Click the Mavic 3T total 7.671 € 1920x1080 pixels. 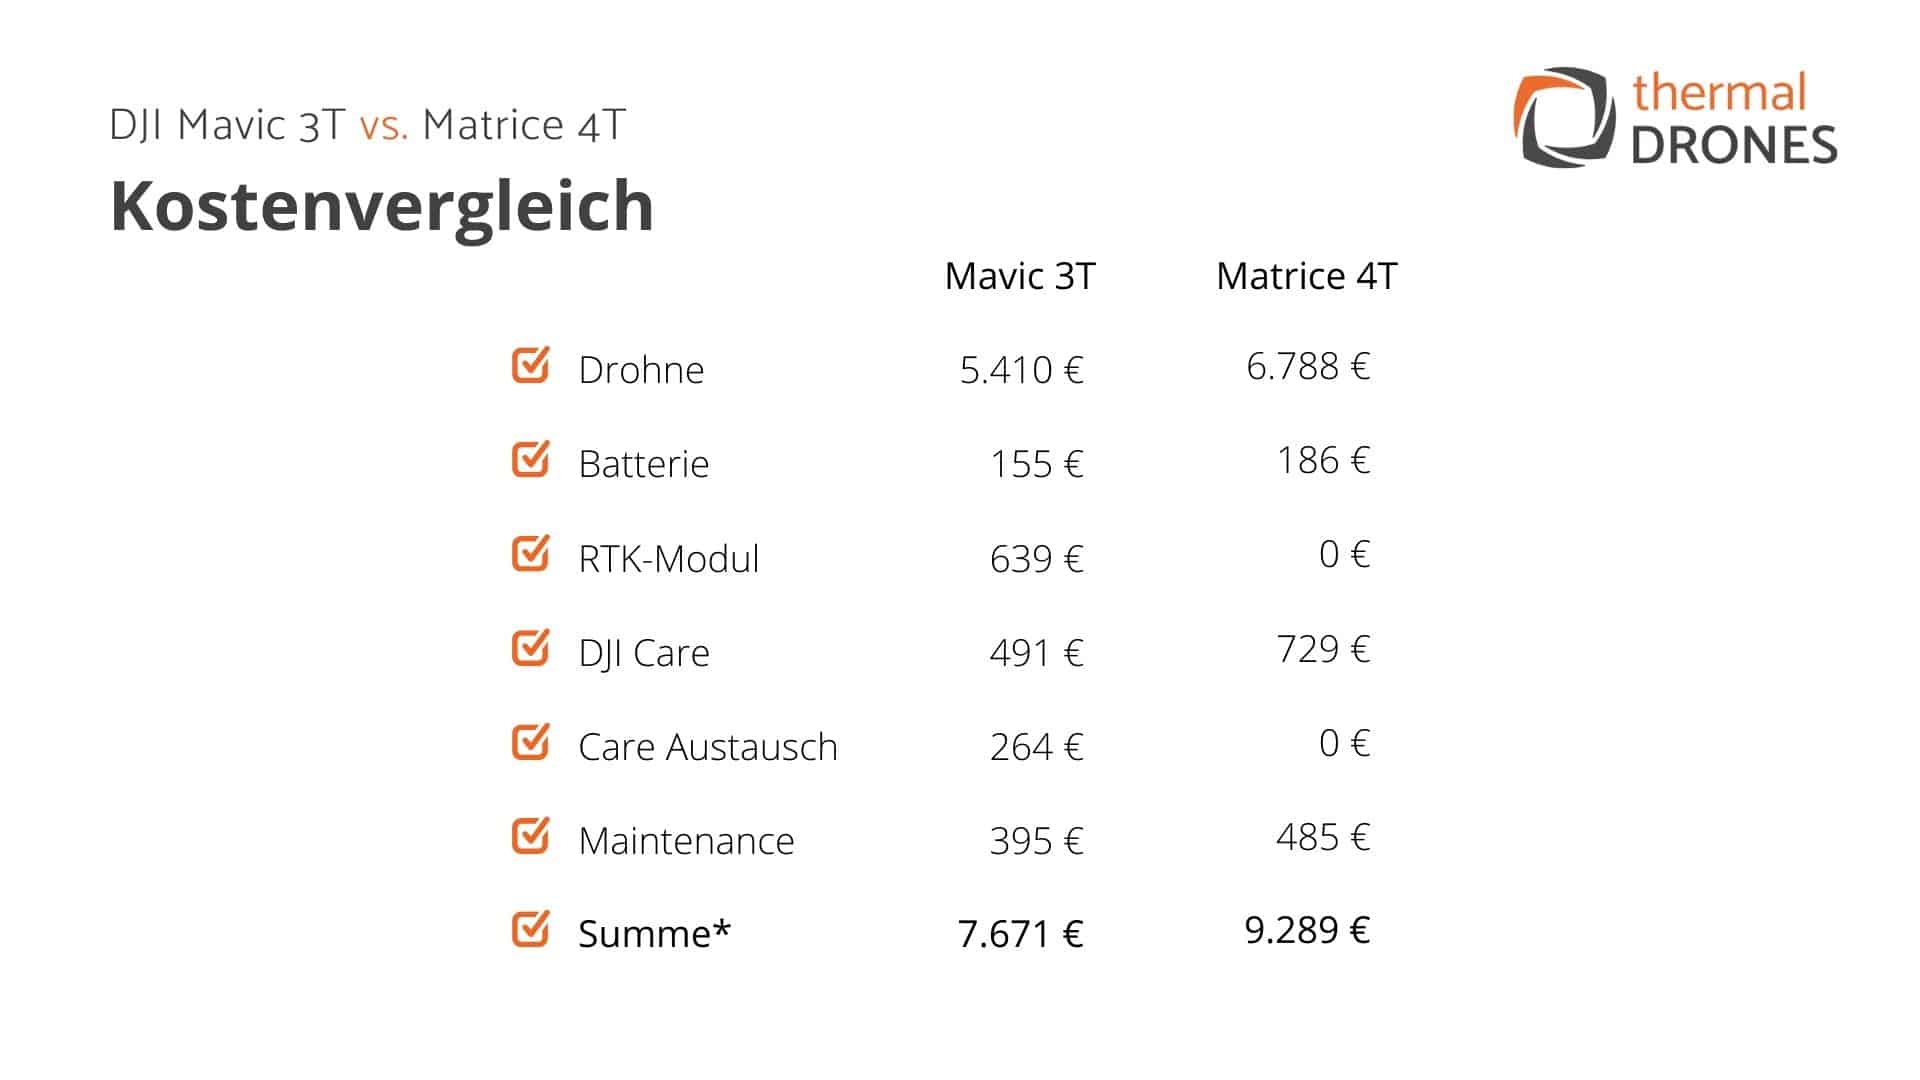1020,933
